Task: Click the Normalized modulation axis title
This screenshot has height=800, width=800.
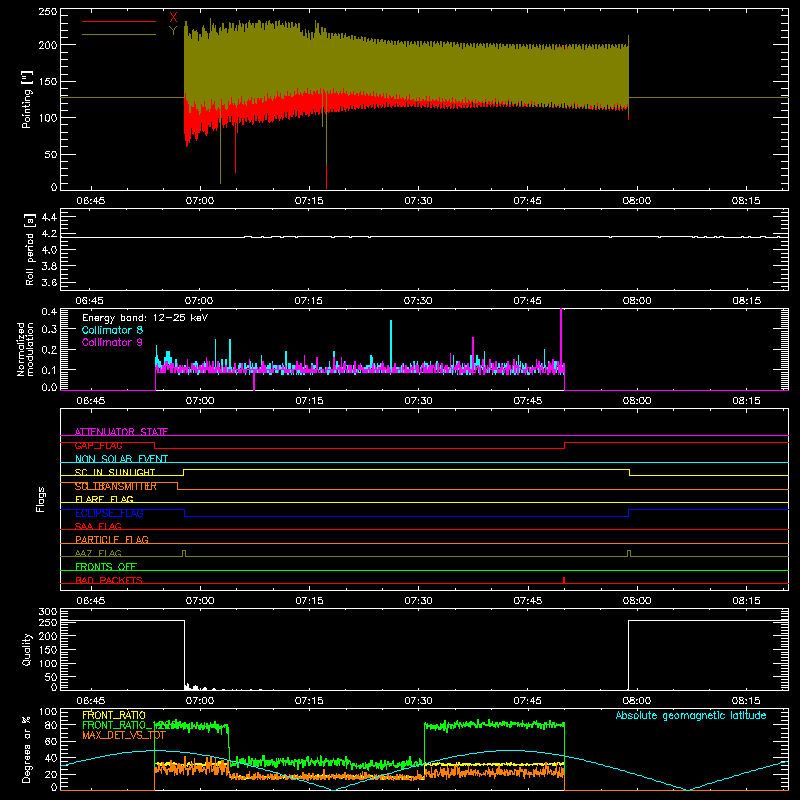Action: 25,349
